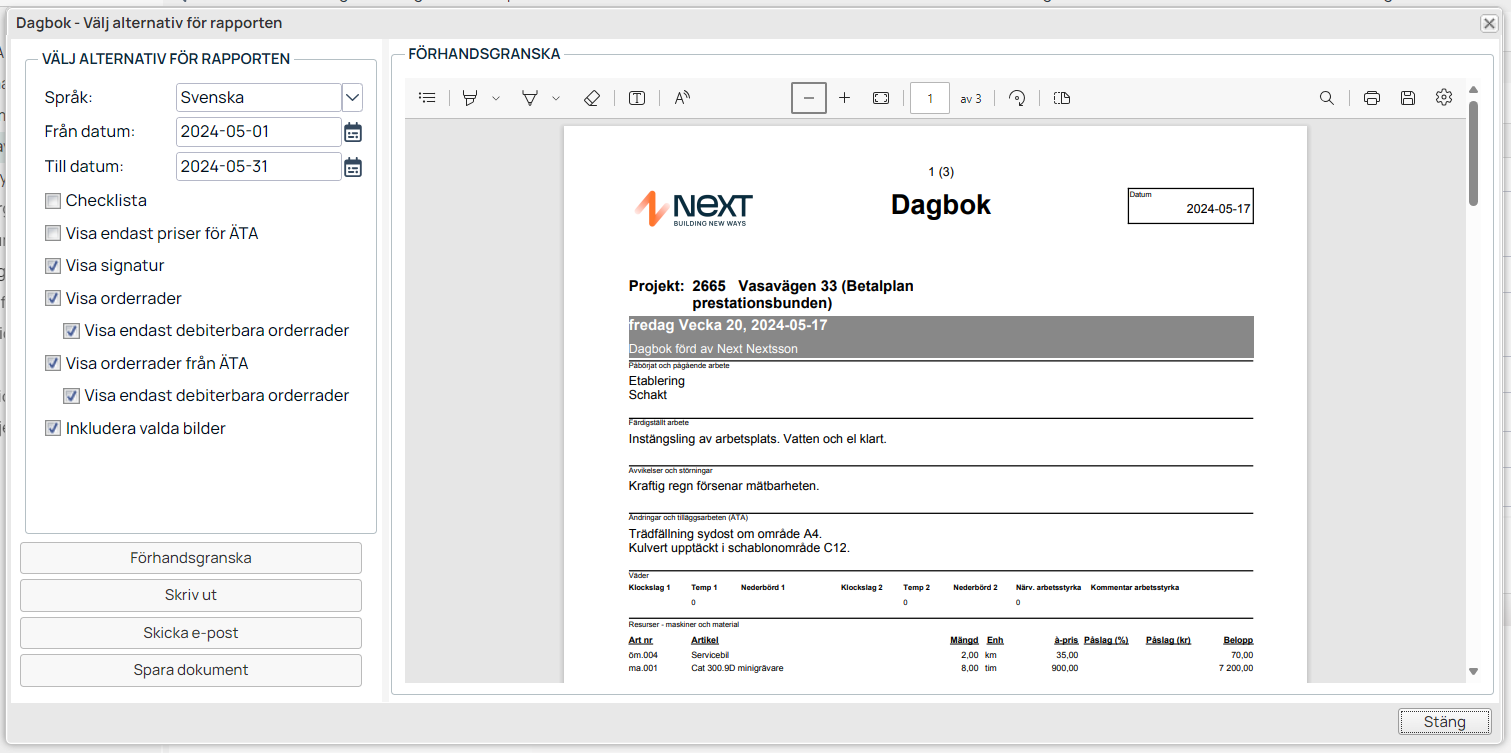This screenshot has width=1511, height=753.
Task: Save the PDF via disk icon
Action: tap(1408, 98)
